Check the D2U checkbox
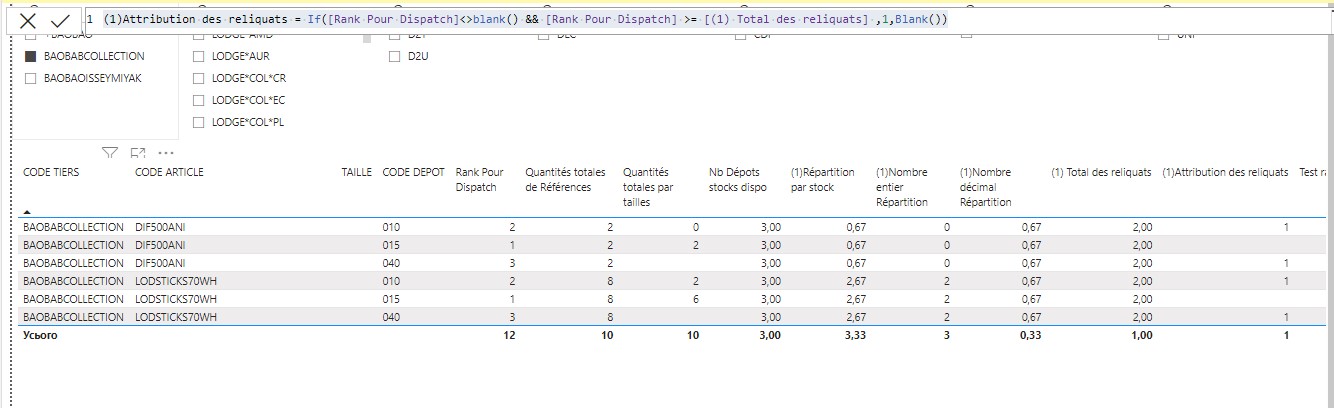The width and height of the screenshot is (1334, 408). pos(395,57)
